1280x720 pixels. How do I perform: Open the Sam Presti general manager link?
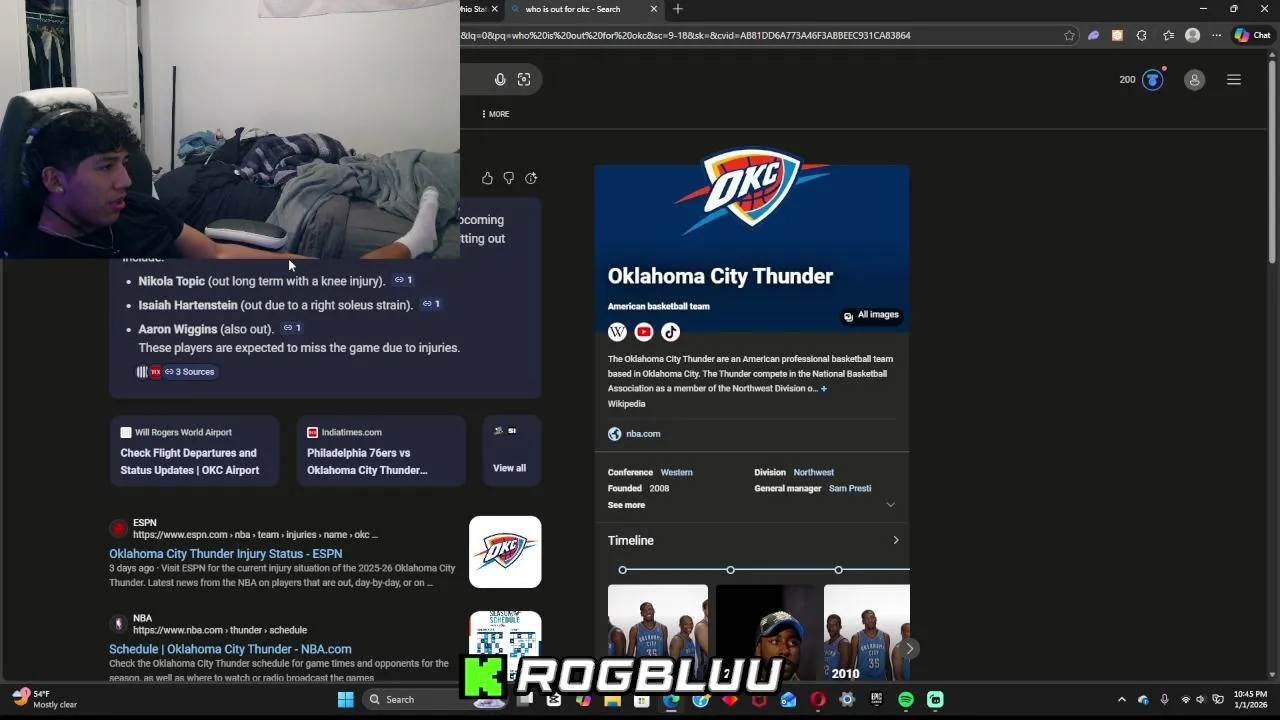click(x=850, y=488)
